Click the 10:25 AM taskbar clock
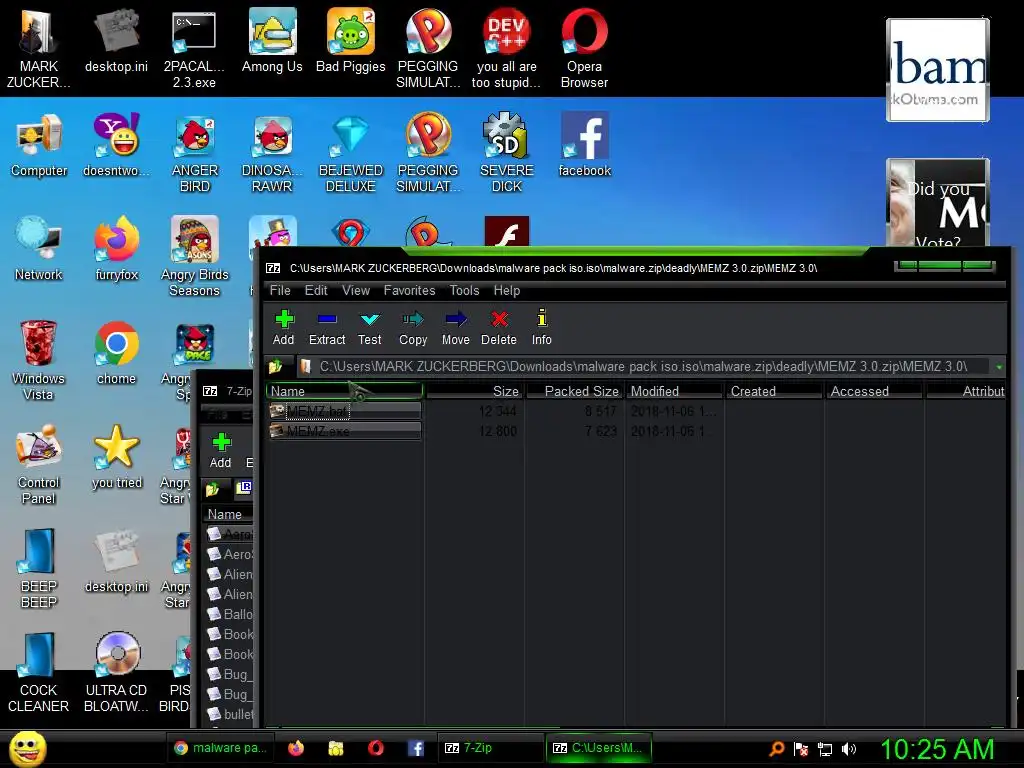 [x=938, y=749]
